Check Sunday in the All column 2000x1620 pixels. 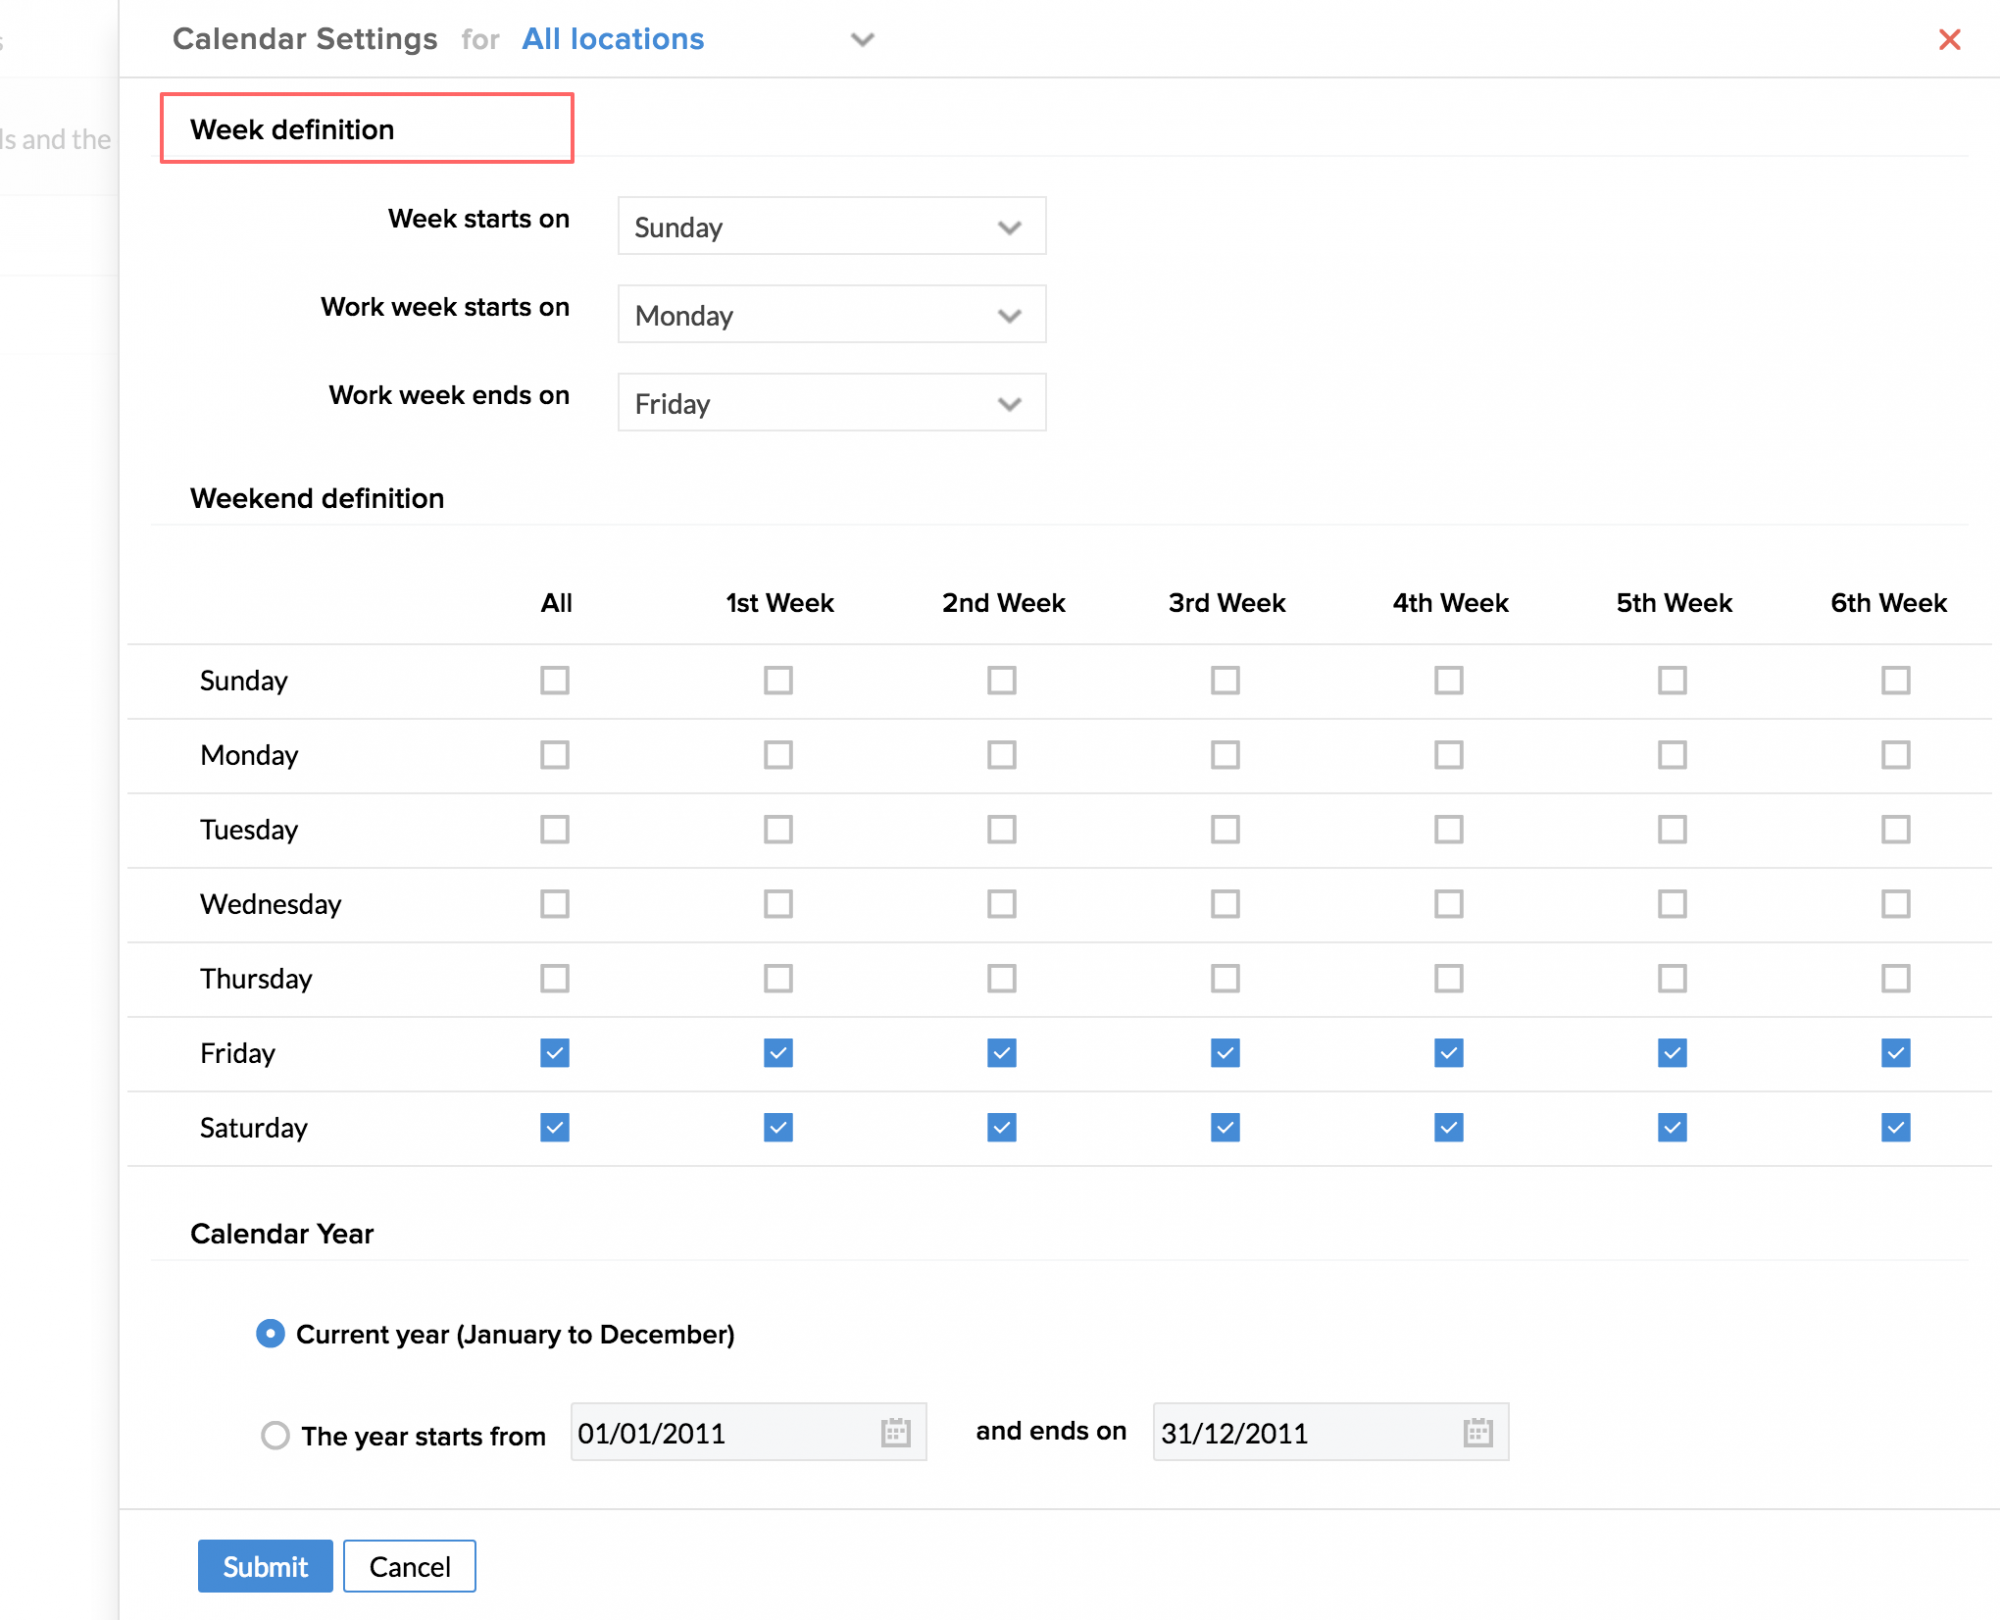pos(555,681)
